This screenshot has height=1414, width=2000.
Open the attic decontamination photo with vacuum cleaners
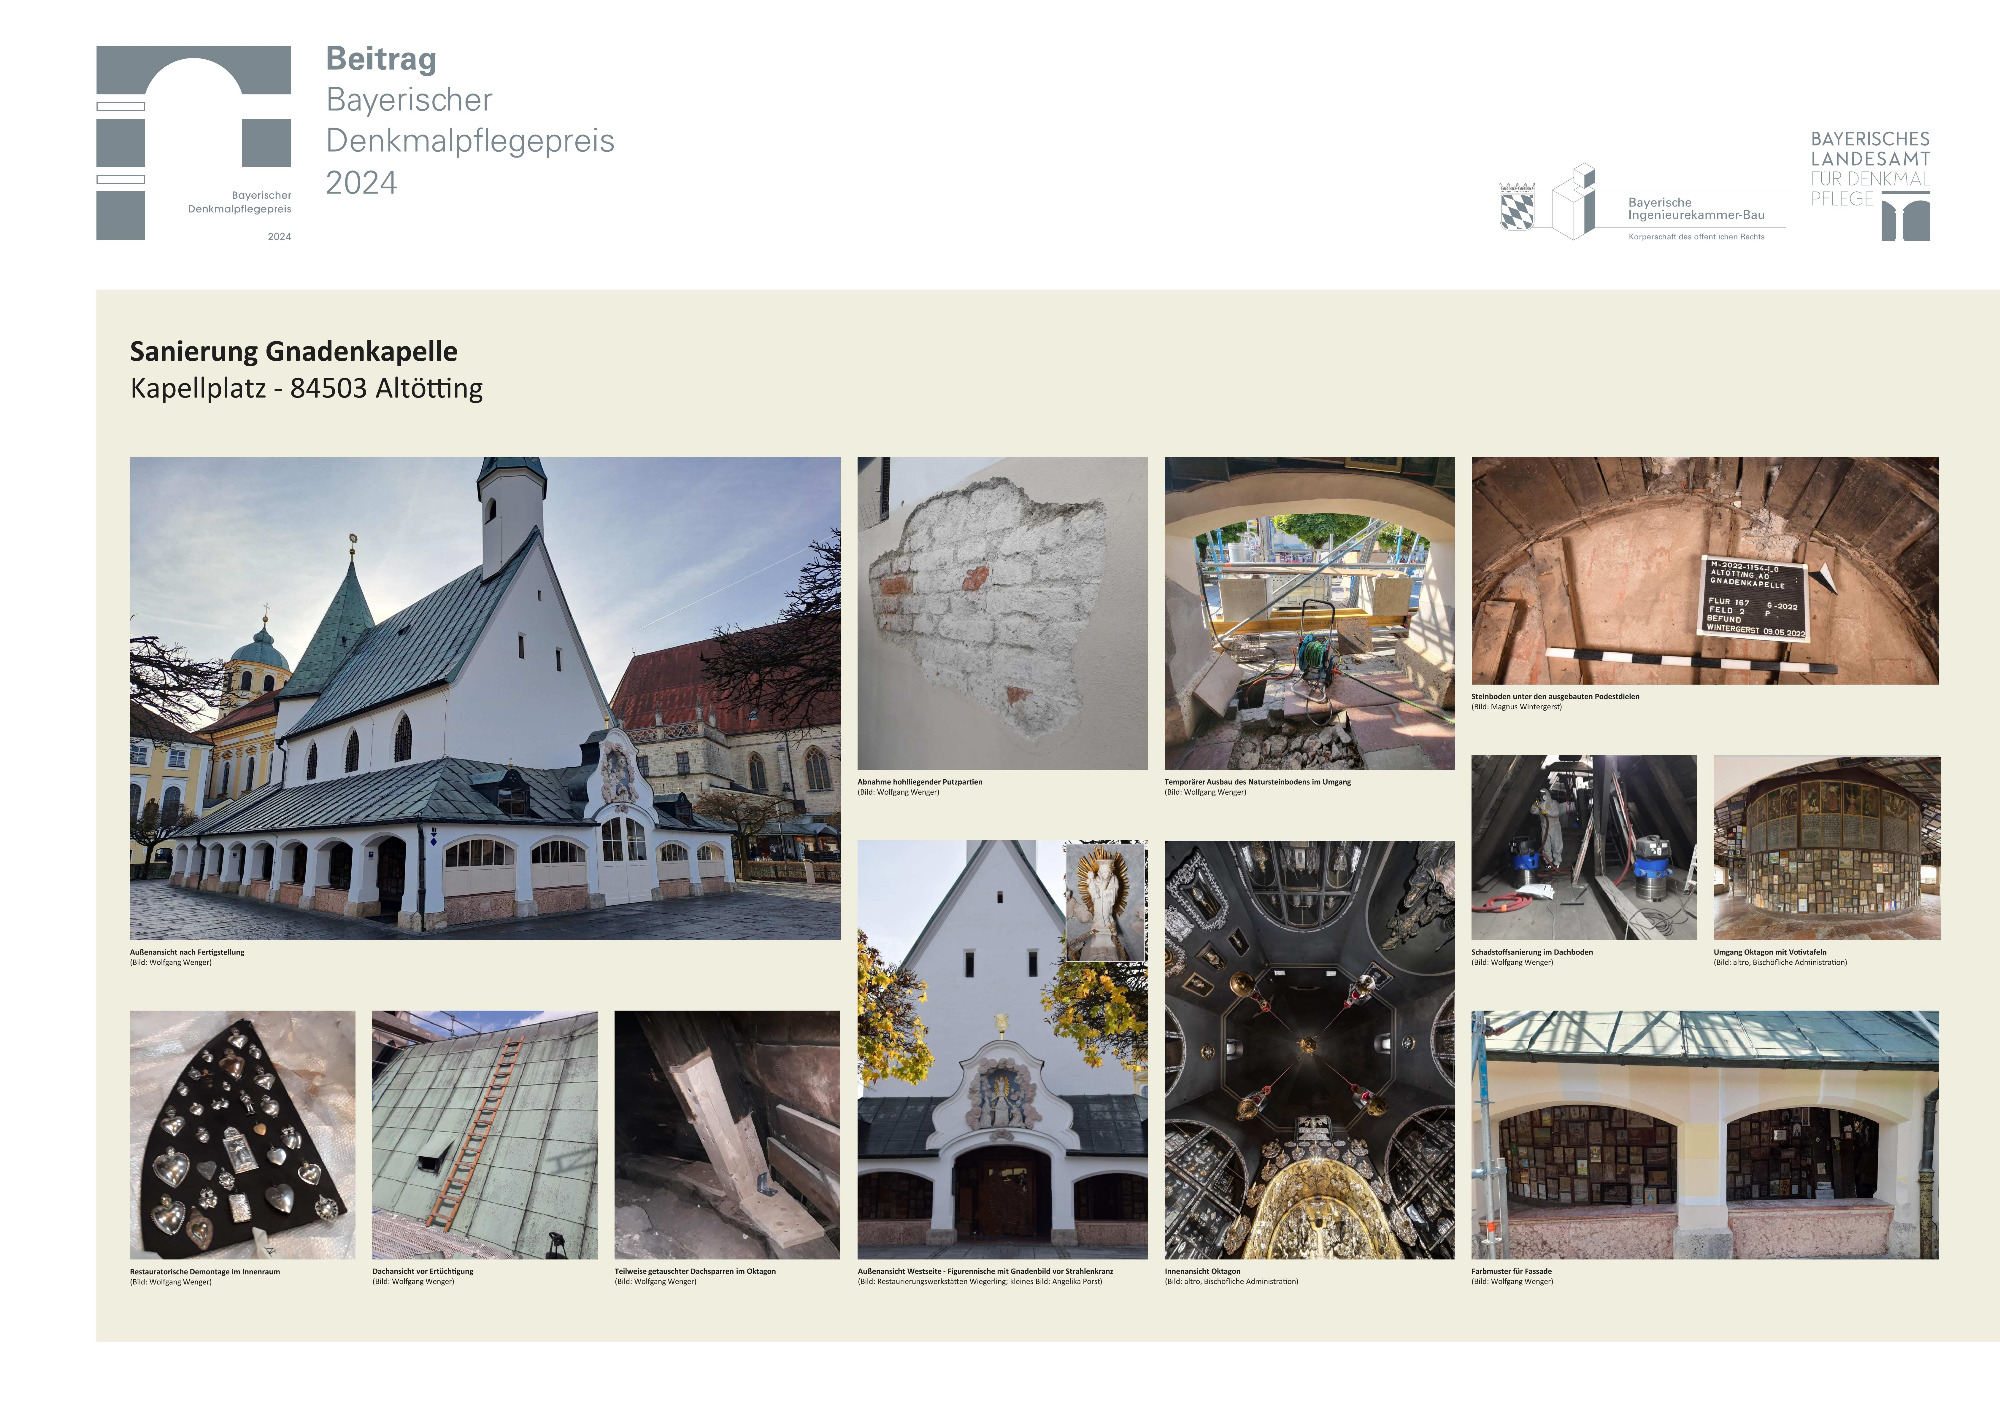[1583, 847]
